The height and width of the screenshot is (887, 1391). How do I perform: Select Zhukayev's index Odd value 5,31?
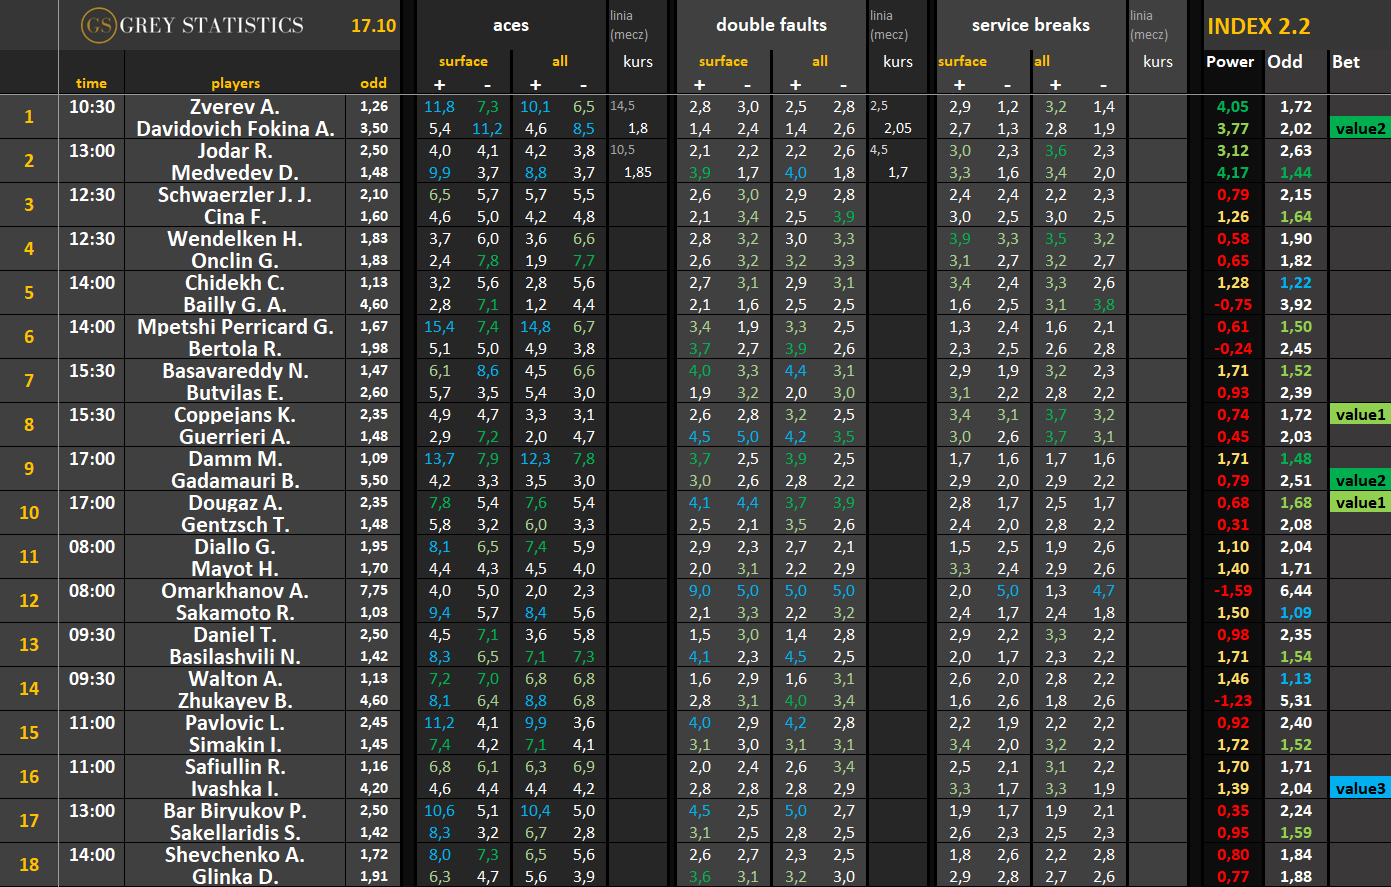1296,701
